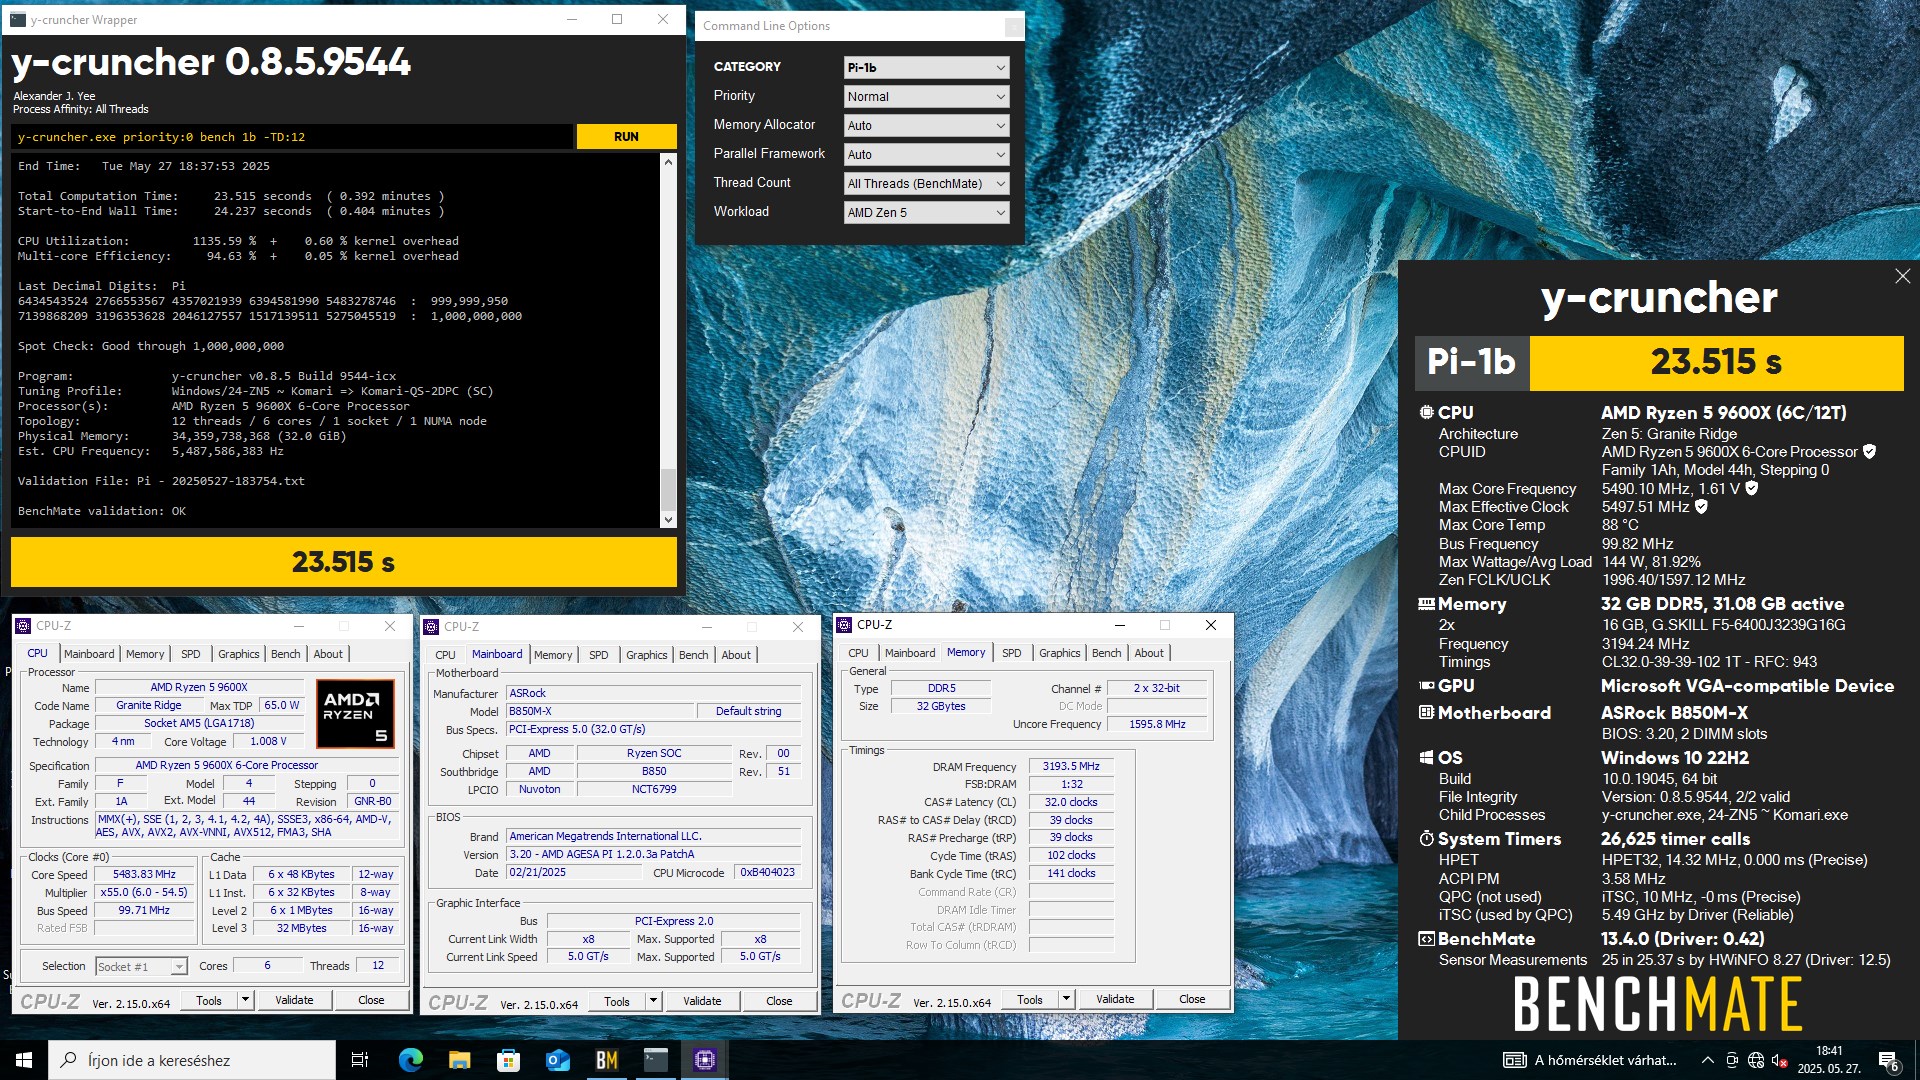
Task: Click the muted volume icon in the system tray
Action: pos(1779,1060)
